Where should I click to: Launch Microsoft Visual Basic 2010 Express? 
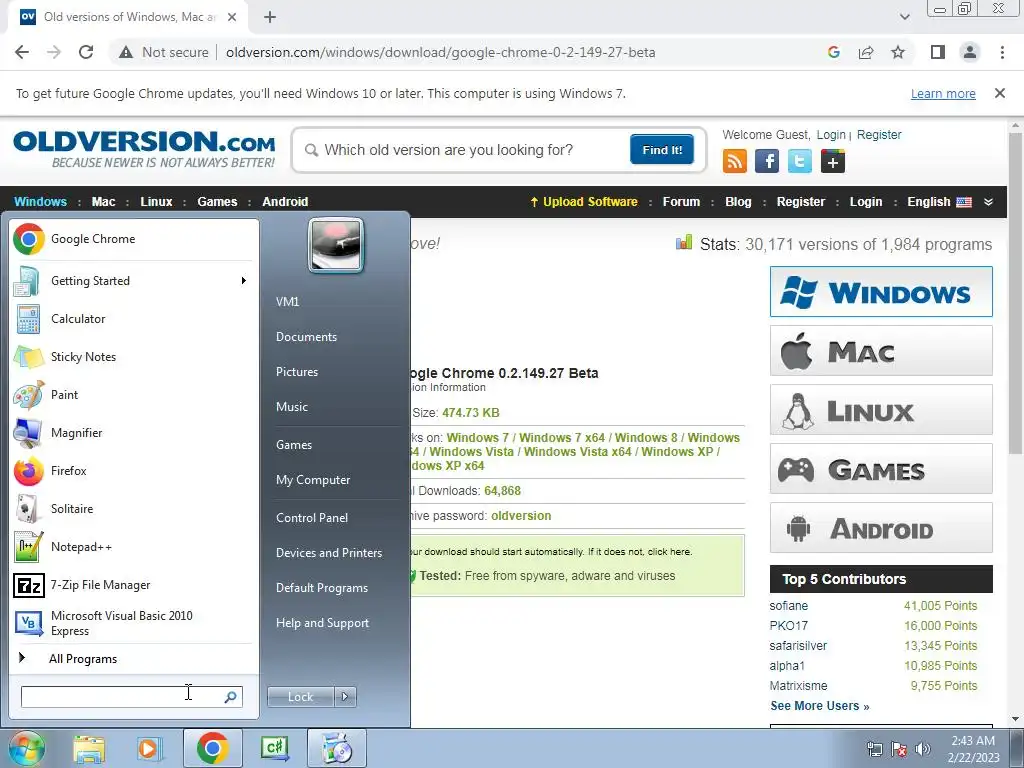[x=133, y=623]
